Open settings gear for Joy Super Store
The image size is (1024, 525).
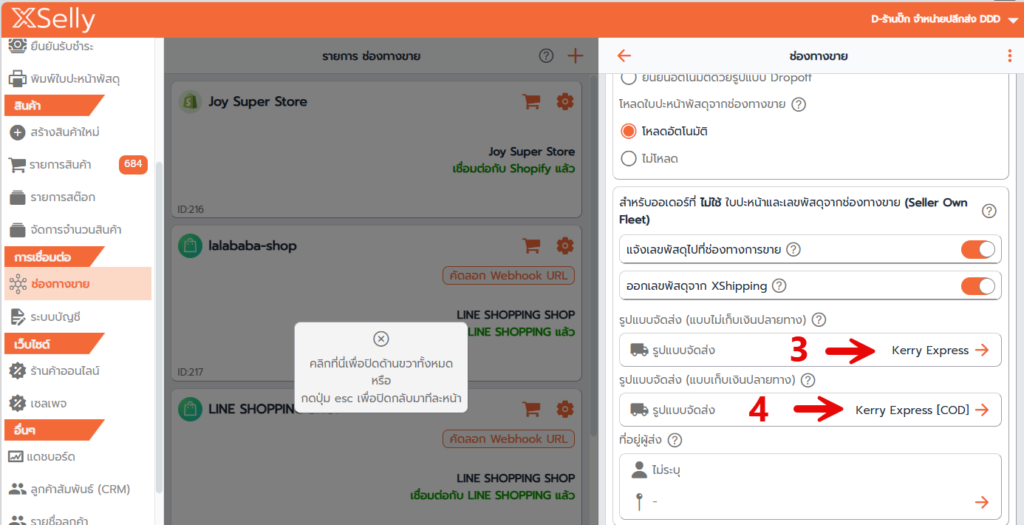(565, 101)
